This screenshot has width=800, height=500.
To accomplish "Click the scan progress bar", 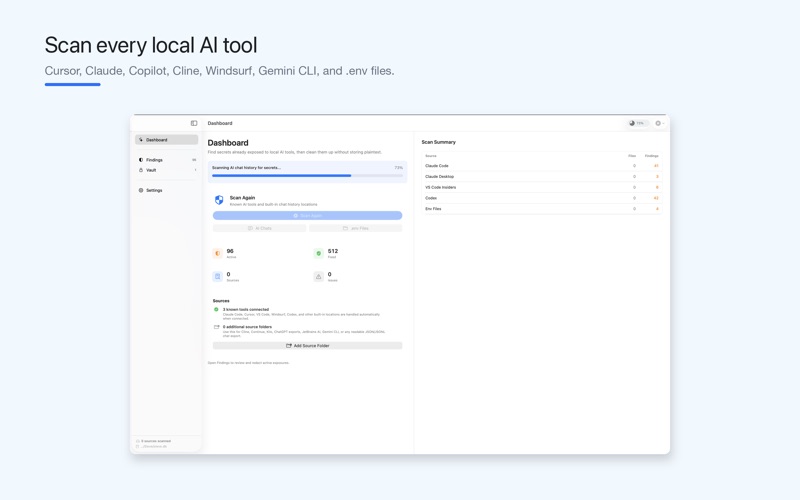I will [x=307, y=176].
